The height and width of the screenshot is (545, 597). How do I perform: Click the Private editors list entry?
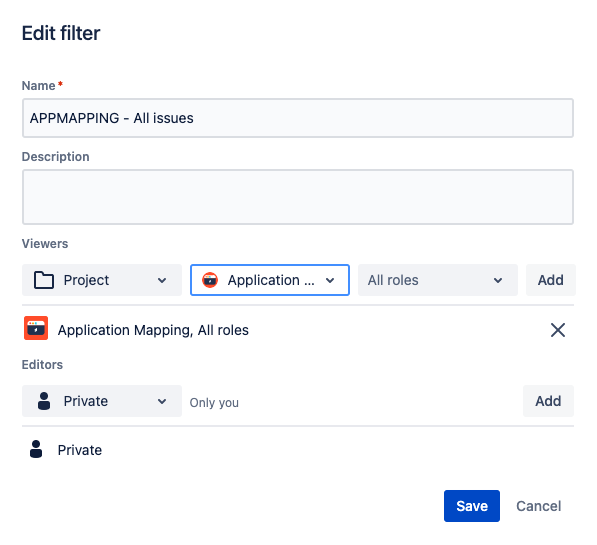pos(80,450)
